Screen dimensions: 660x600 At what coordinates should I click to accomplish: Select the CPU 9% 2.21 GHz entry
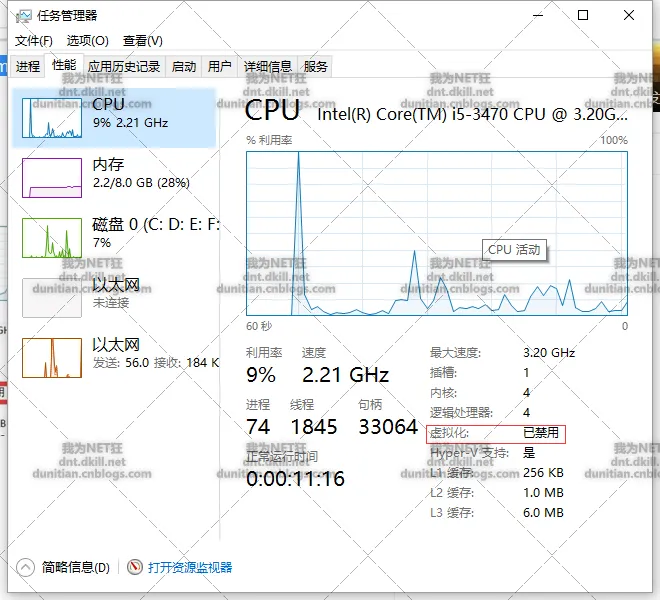coord(114,118)
